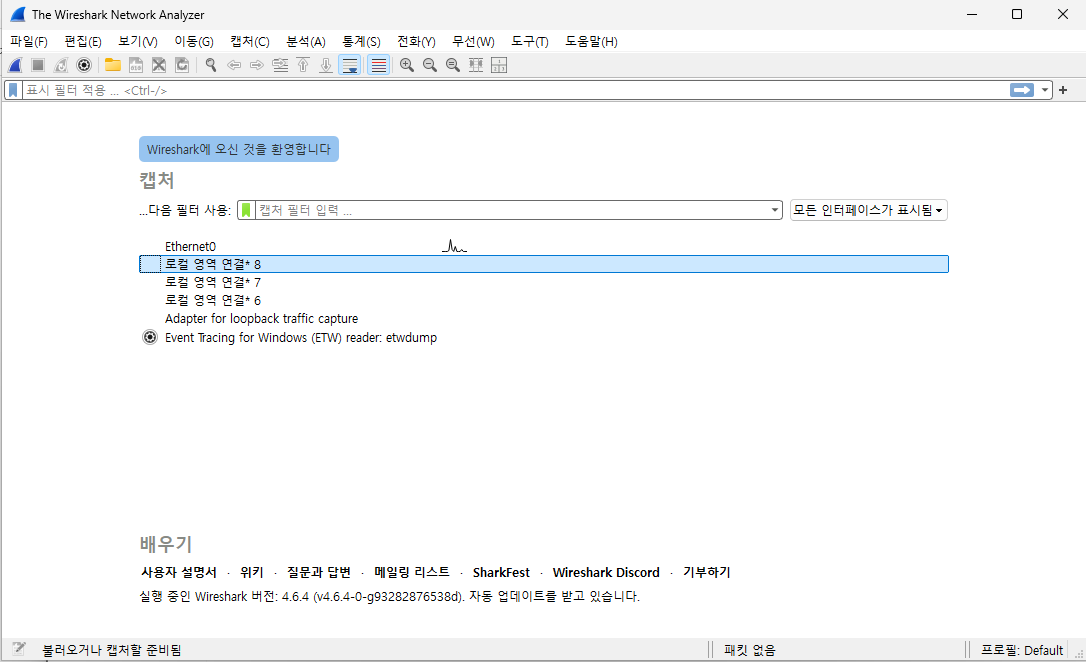This screenshot has width=1086, height=662.
Task: Open the 통계(S) menu
Action: [x=361, y=42]
